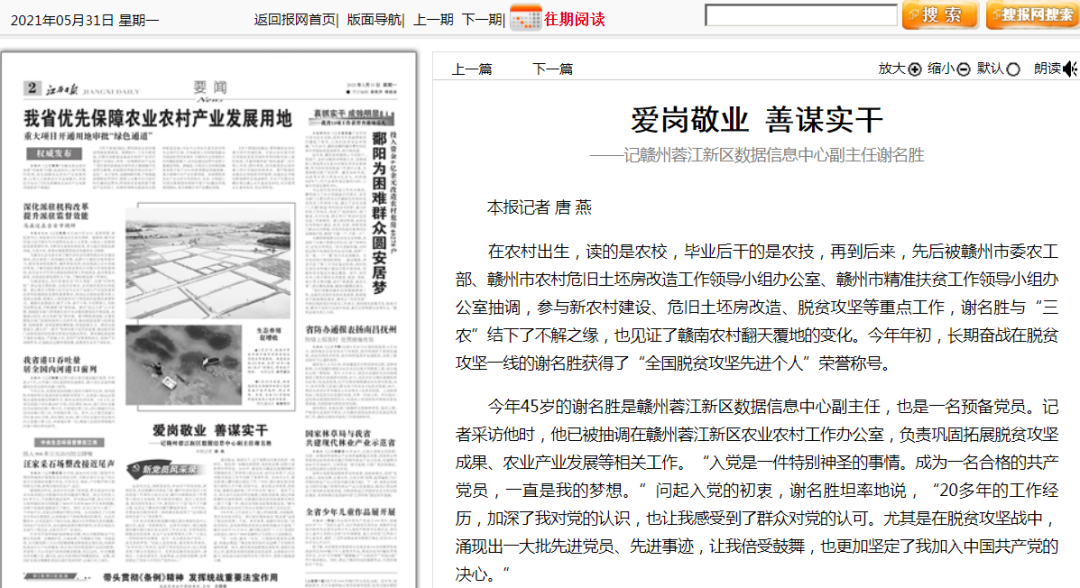Click 默认 text to reset font
This screenshot has height=588, width=1080.
click(990, 68)
